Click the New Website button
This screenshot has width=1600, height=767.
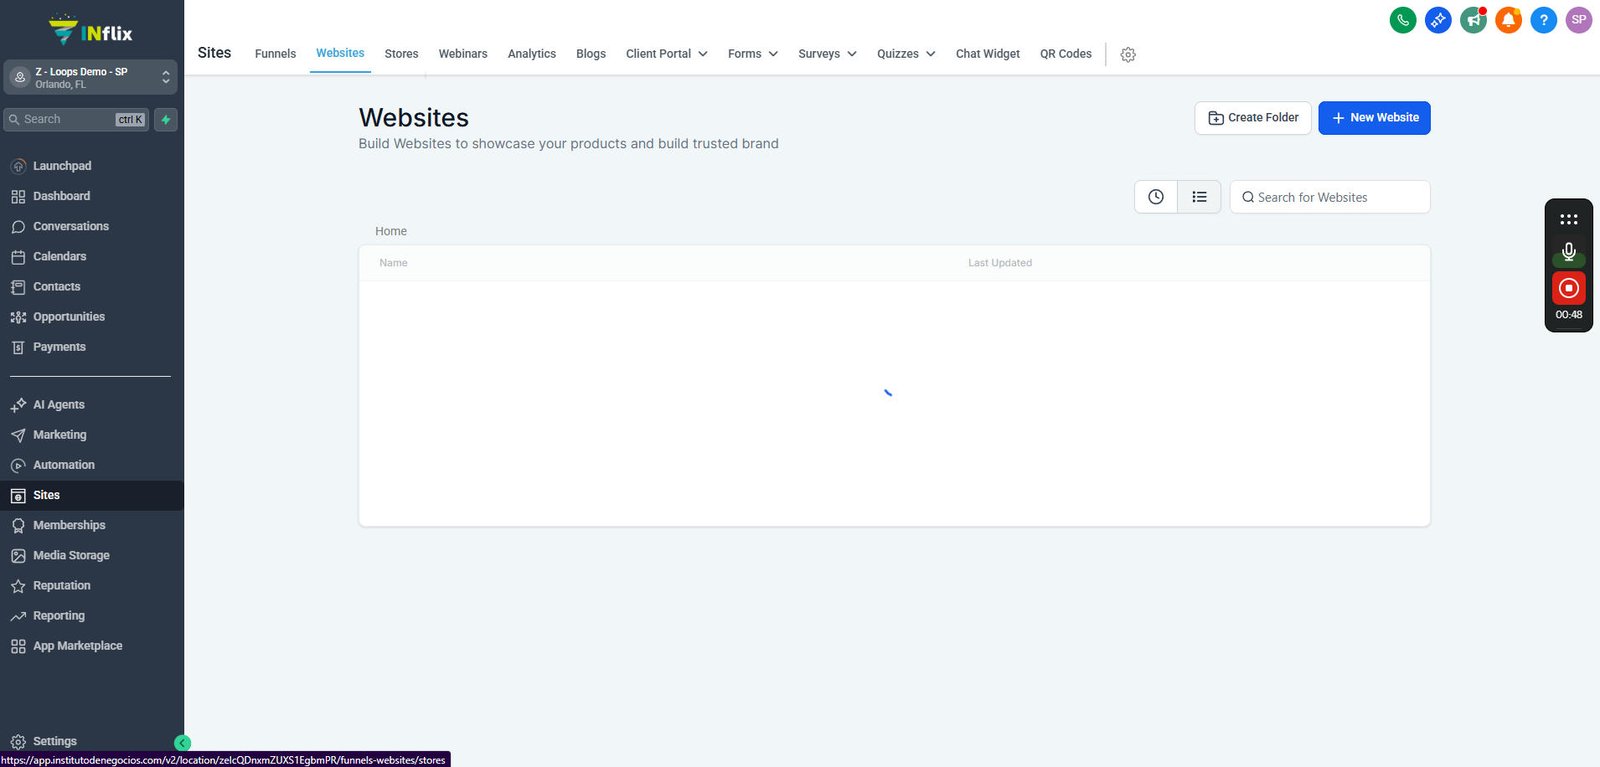pyautogui.click(x=1374, y=118)
